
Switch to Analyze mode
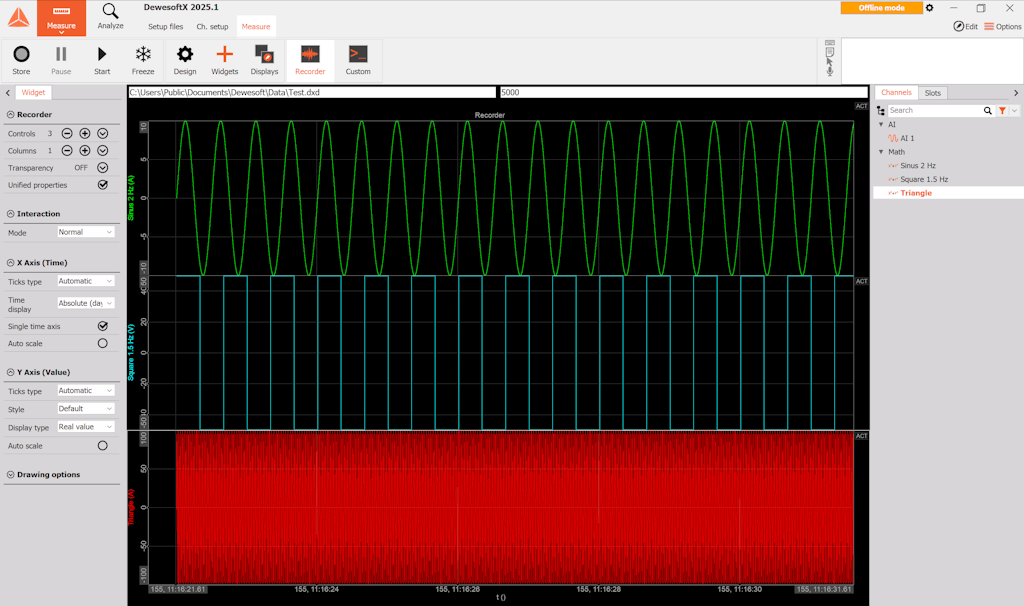(x=110, y=16)
